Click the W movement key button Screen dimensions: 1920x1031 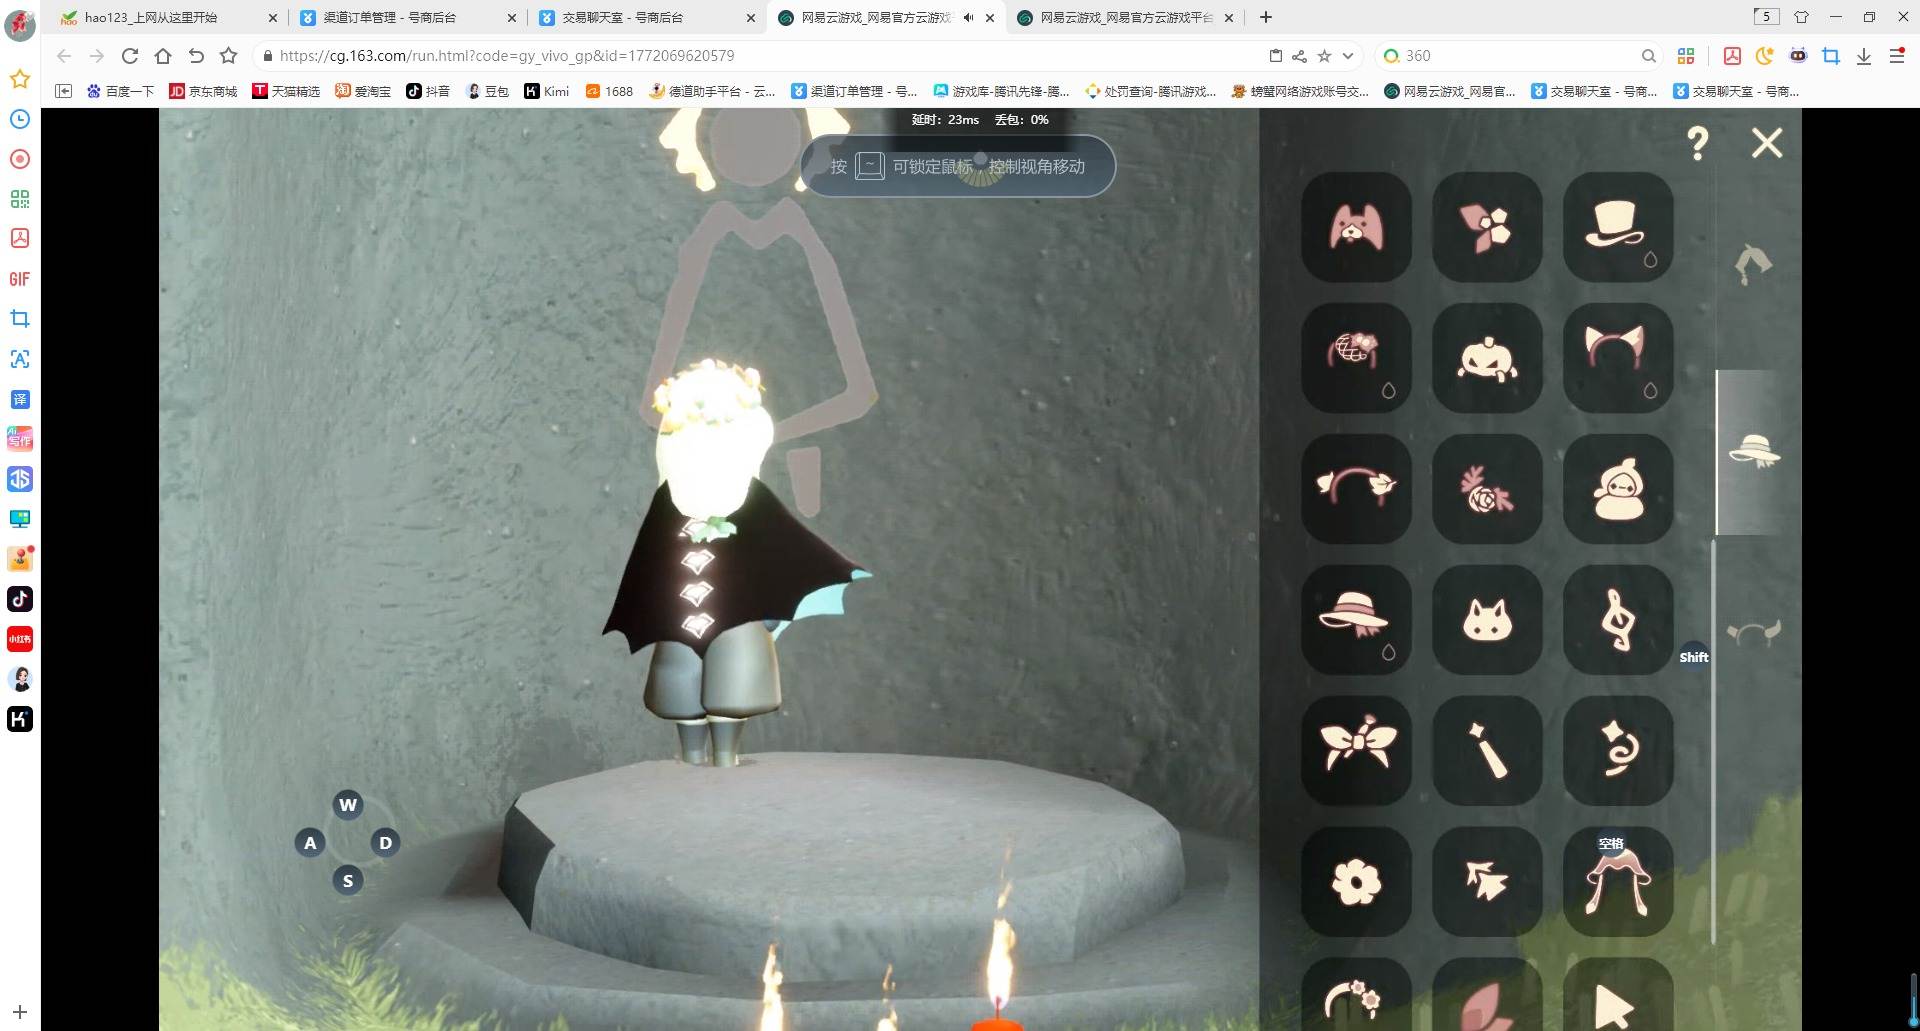(x=348, y=805)
